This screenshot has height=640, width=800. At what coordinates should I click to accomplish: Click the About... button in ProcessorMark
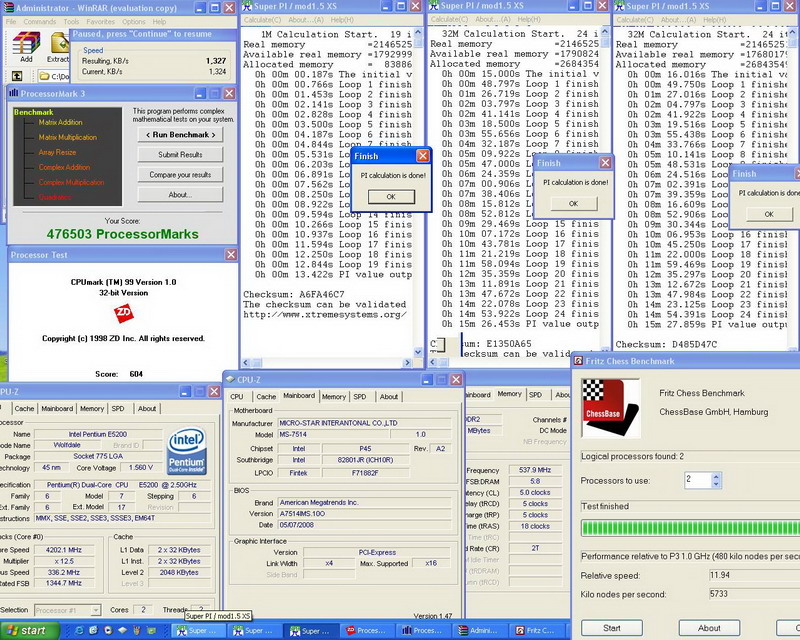tap(180, 194)
